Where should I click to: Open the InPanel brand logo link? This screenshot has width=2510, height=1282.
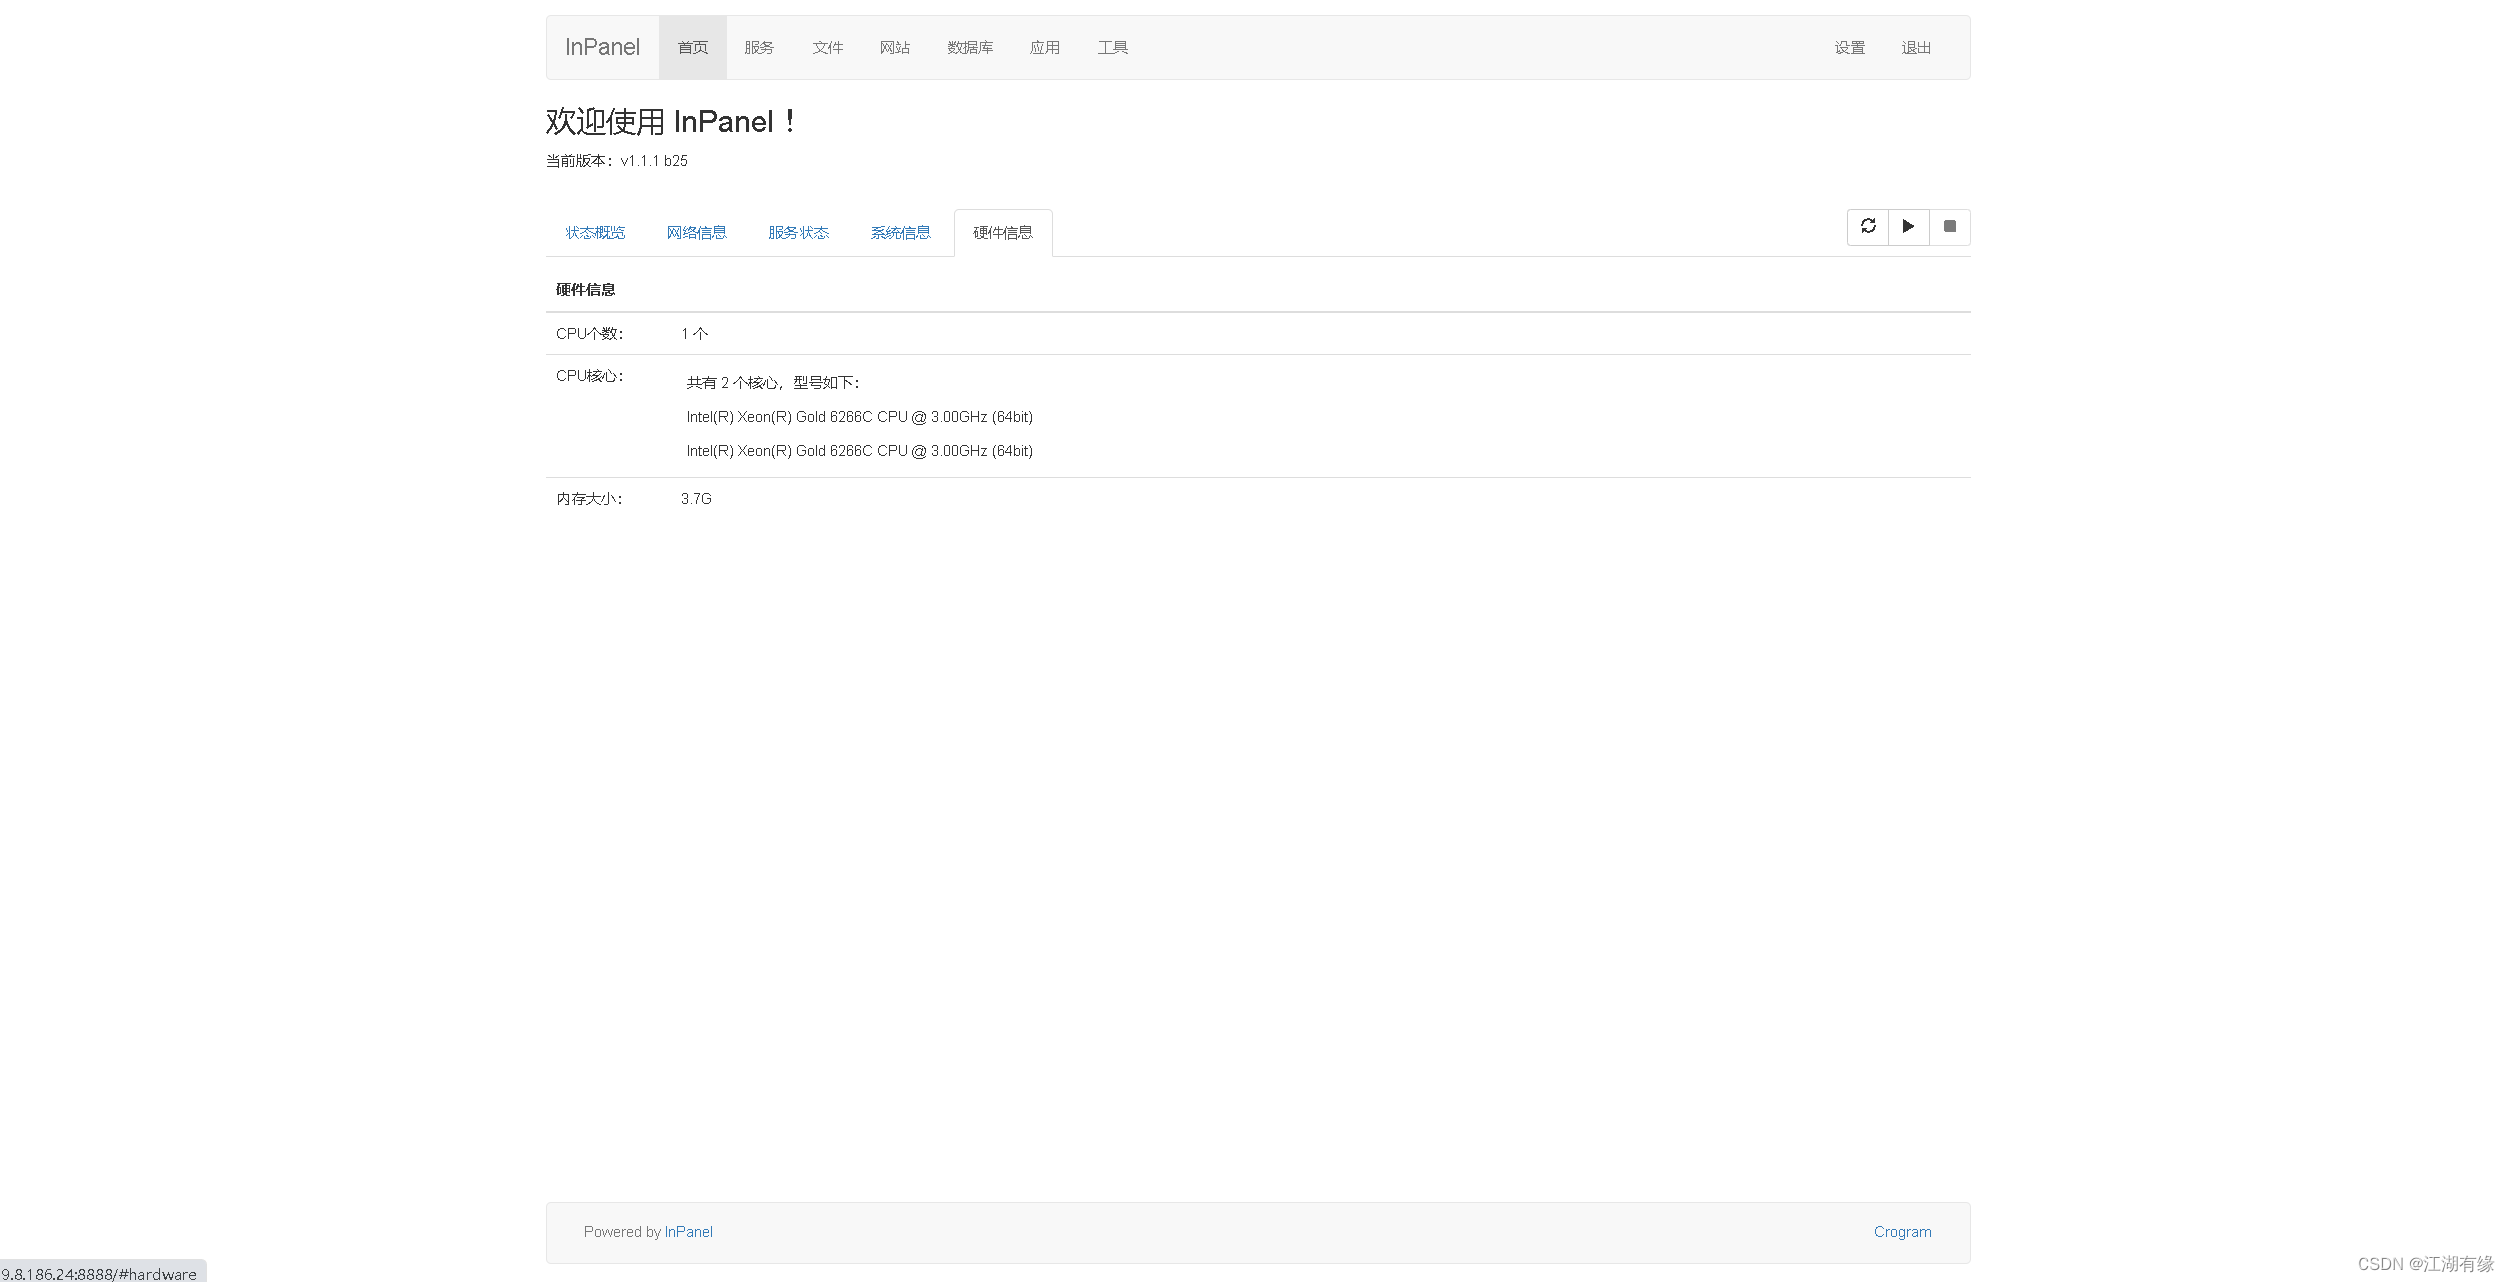pyautogui.click(x=602, y=47)
